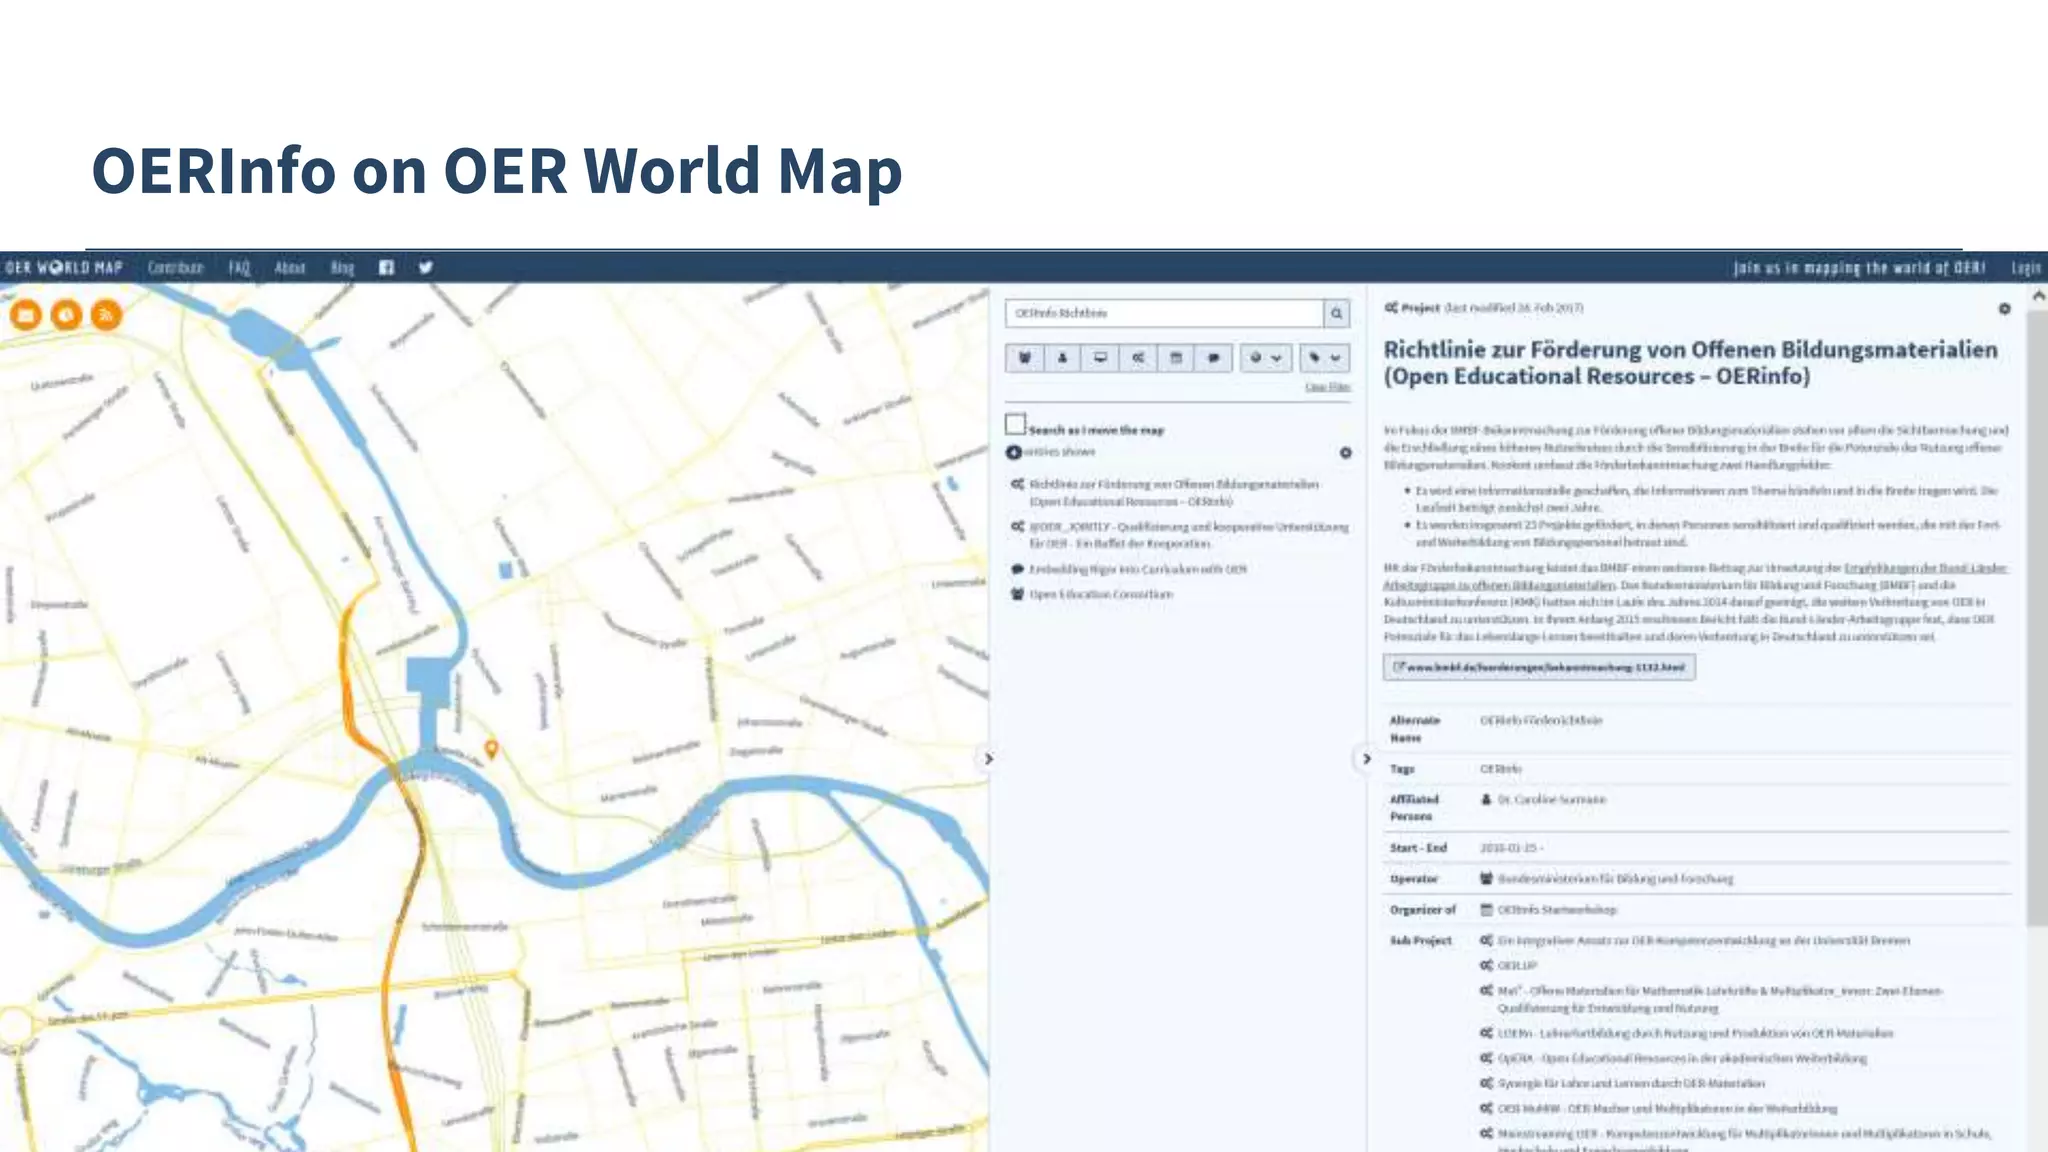Open operator Bundesministerium für Bildung und Forschung
The height and width of the screenshot is (1152, 2048).
(x=1616, y=879)
